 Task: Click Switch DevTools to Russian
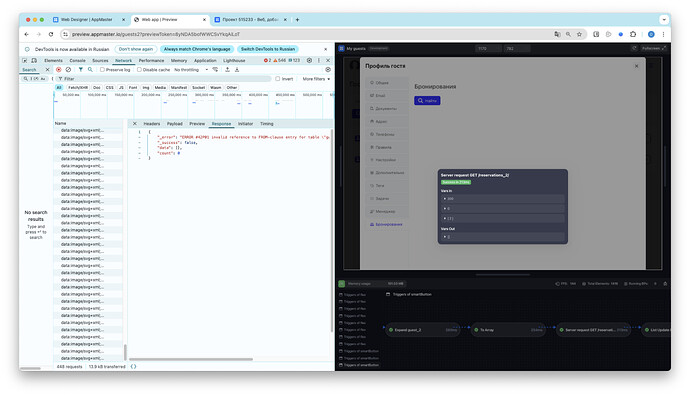tap(268, 49)
